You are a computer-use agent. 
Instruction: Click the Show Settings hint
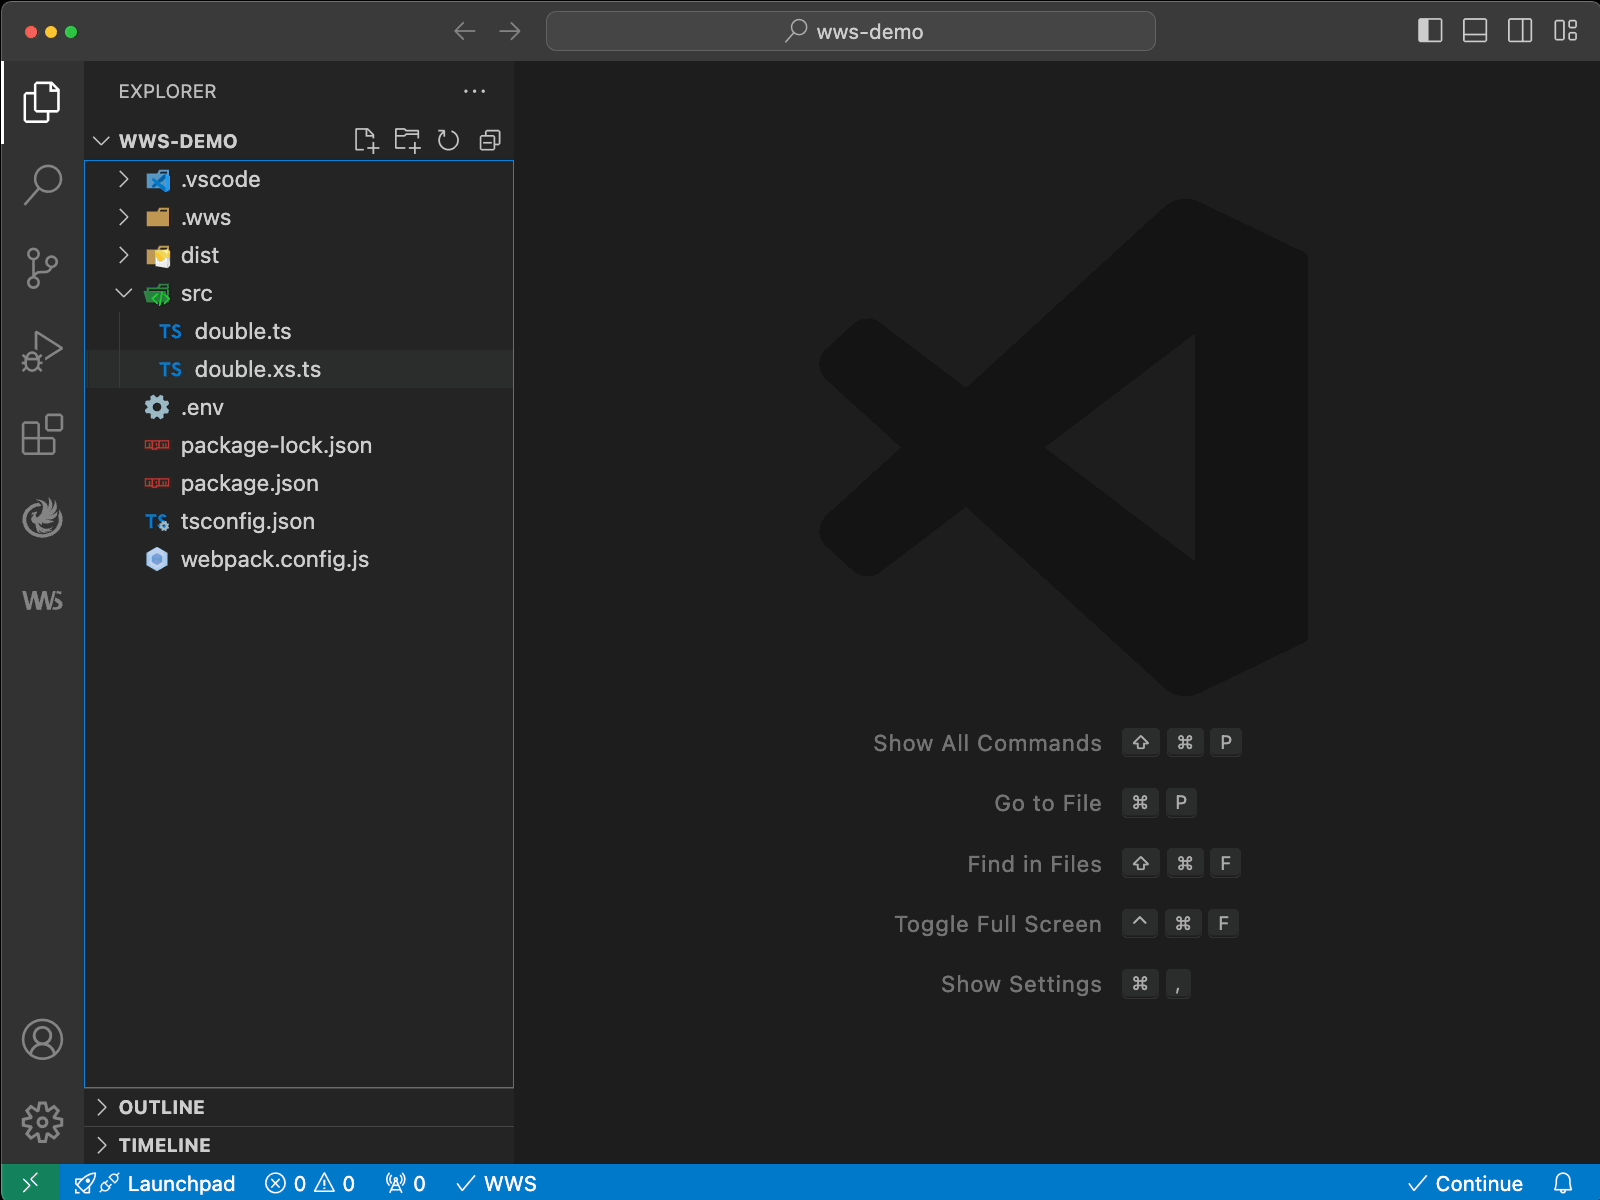click(x=1021, y=984)
